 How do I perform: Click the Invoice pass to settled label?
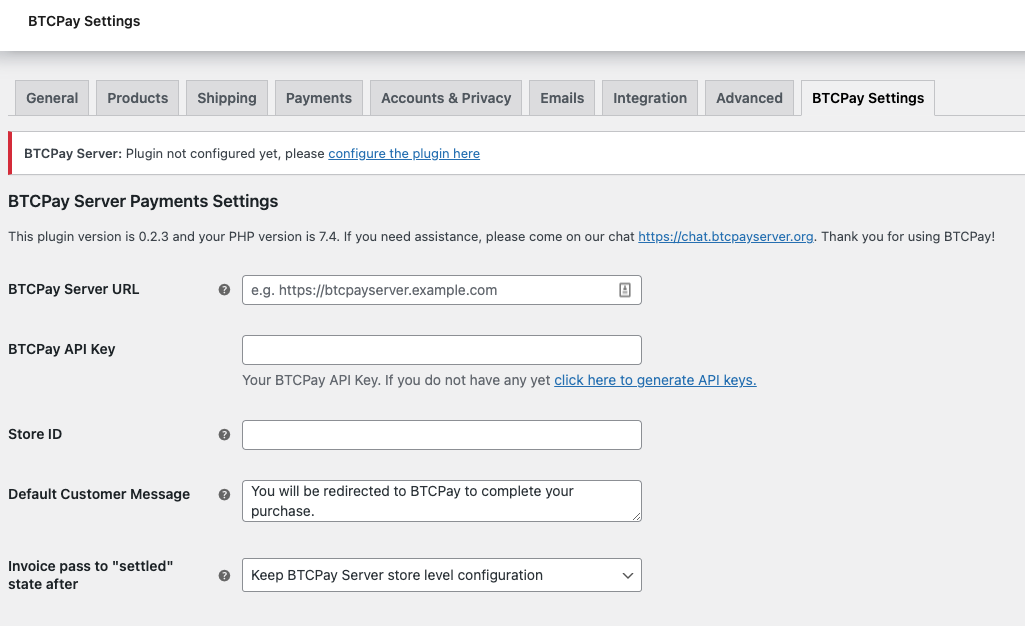(x=90, y=575)
